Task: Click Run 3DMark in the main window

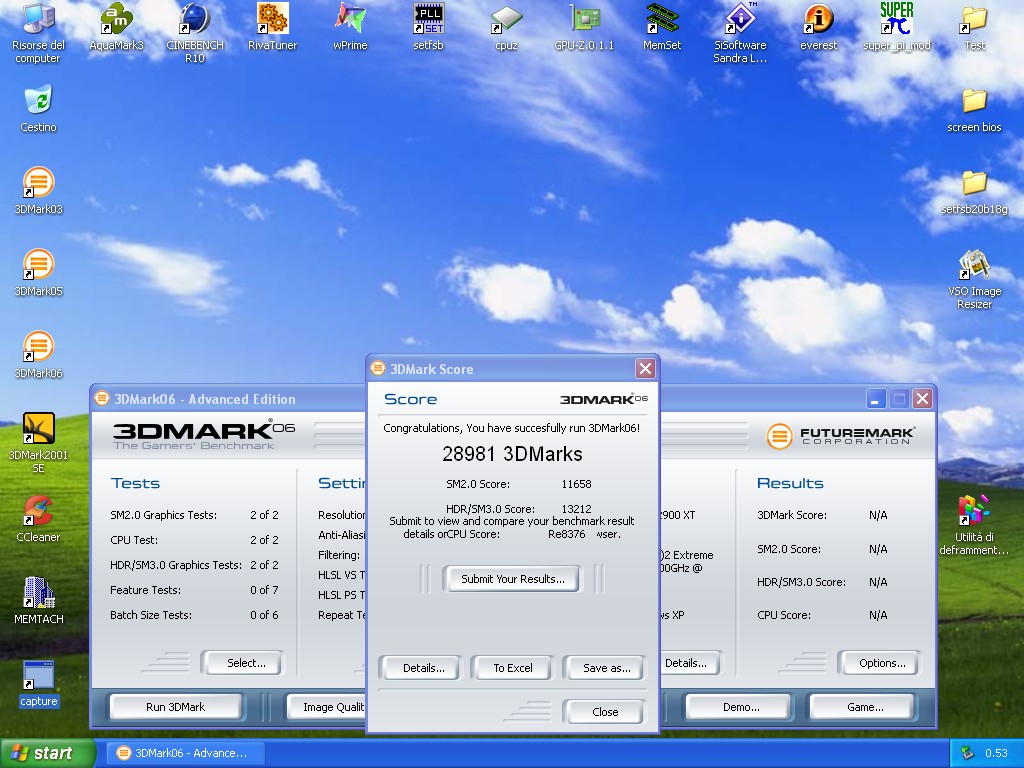Action: (175, 707)
